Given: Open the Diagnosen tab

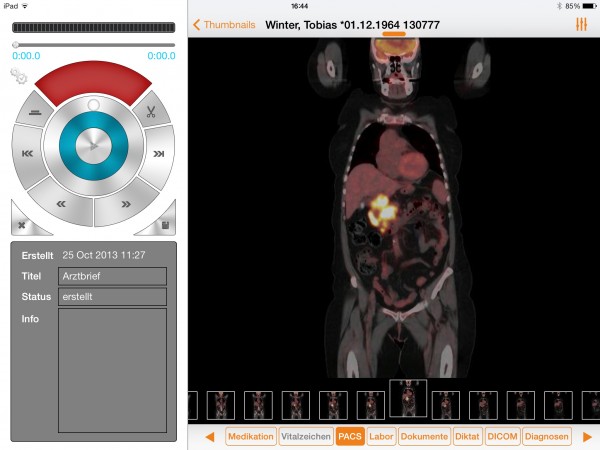Looking at the screenshot, I should [x=547, y=437].
